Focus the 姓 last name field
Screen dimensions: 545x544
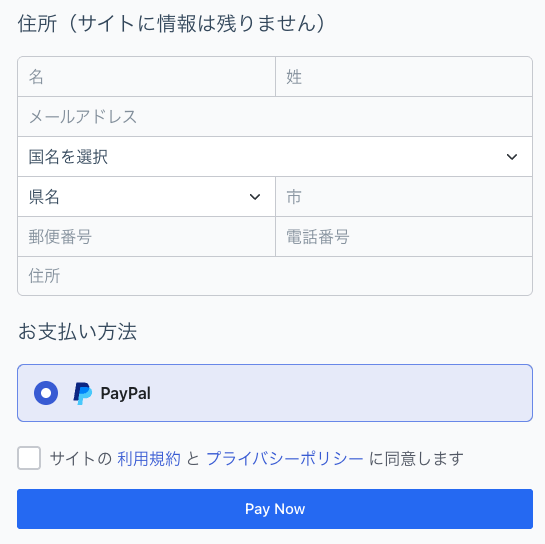[x=404, y=77]
